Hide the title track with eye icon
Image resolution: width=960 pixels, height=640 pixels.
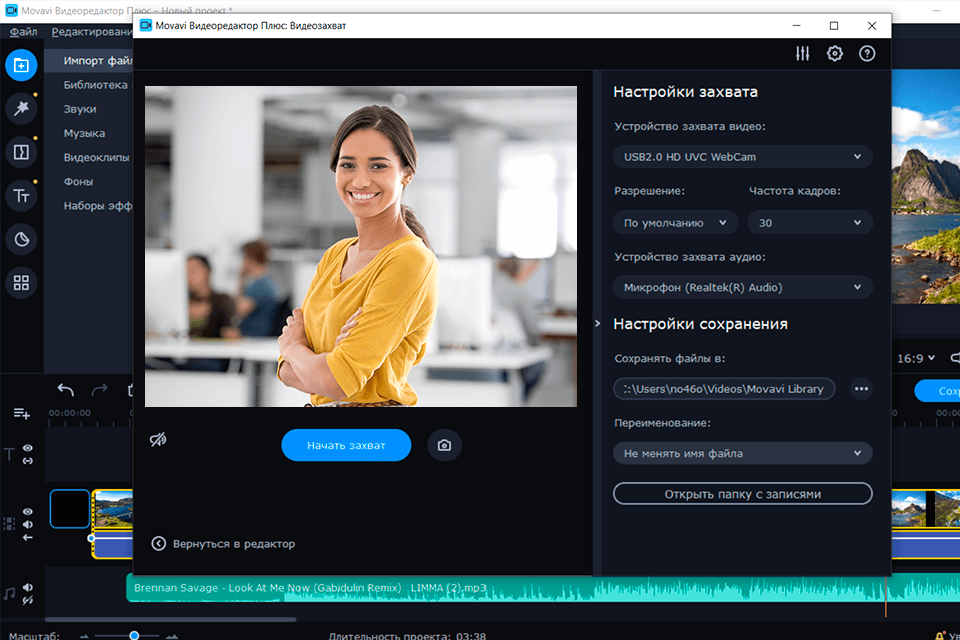click(28, 449)
